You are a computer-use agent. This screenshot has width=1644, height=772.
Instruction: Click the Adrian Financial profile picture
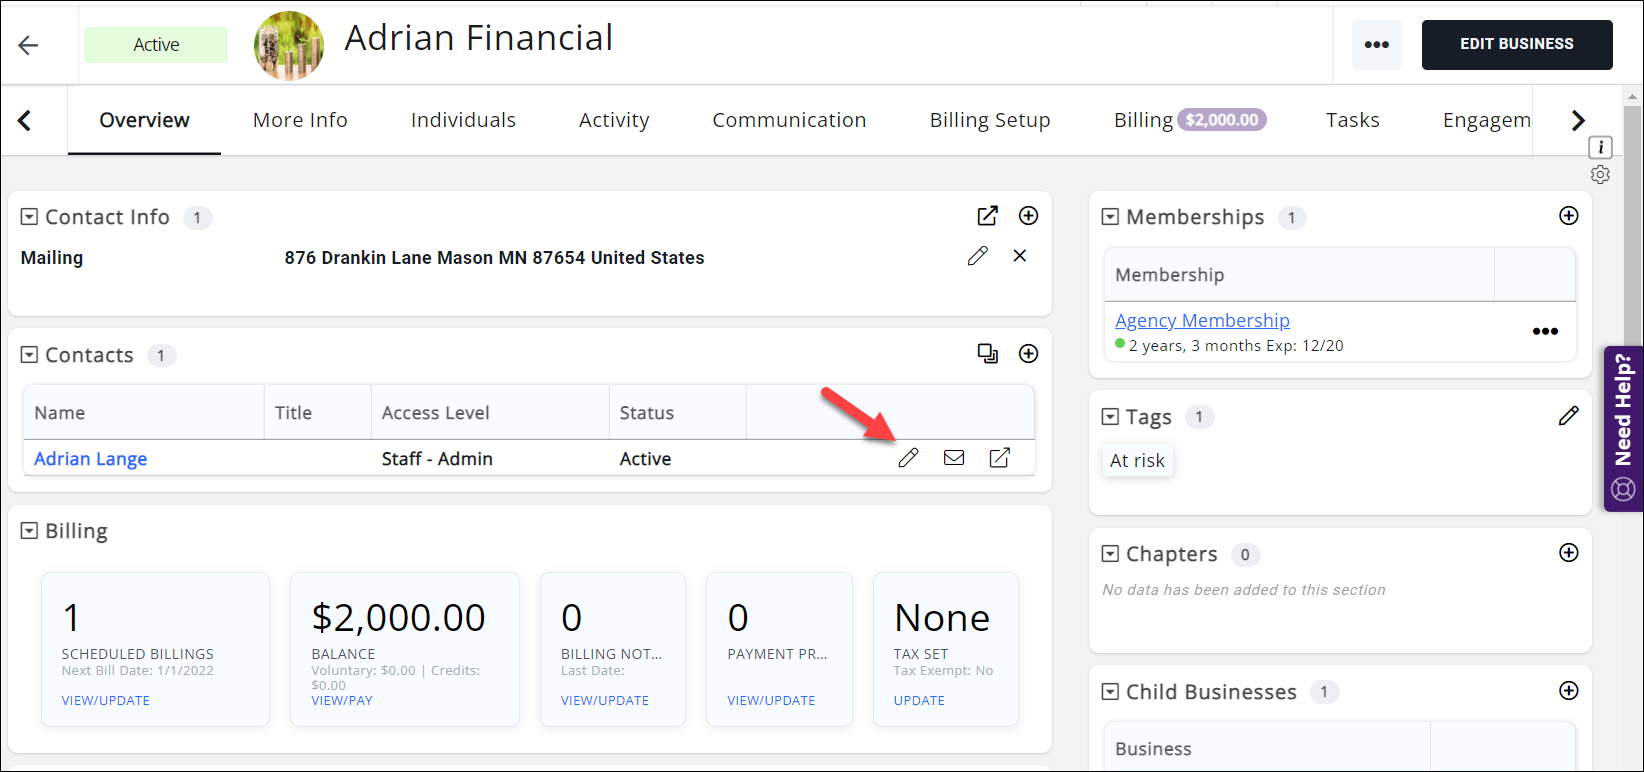pos(289,45)
